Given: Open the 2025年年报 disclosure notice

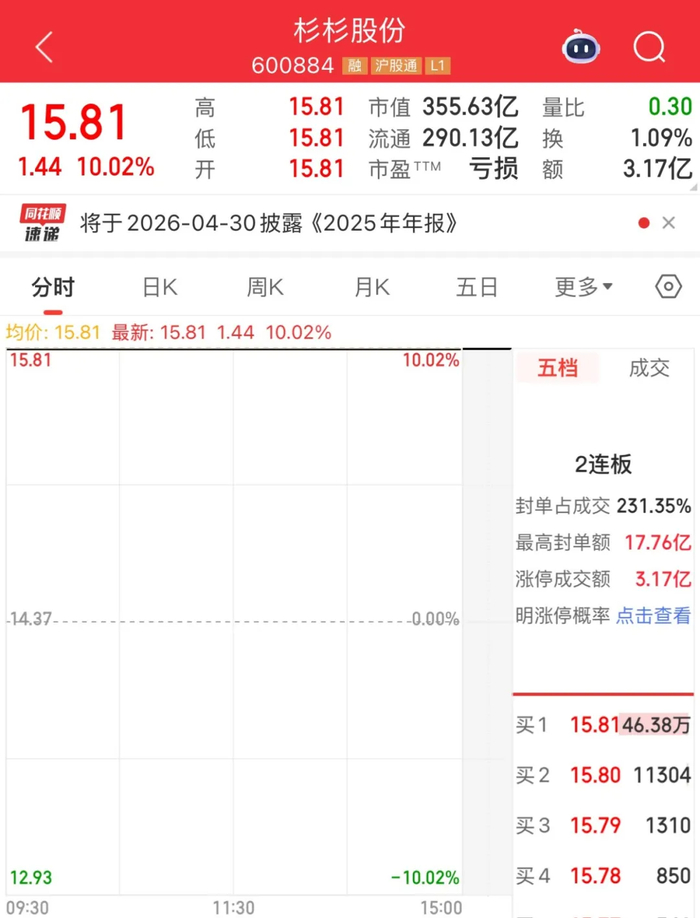Looking at the screenshot, I should point(269,223).
